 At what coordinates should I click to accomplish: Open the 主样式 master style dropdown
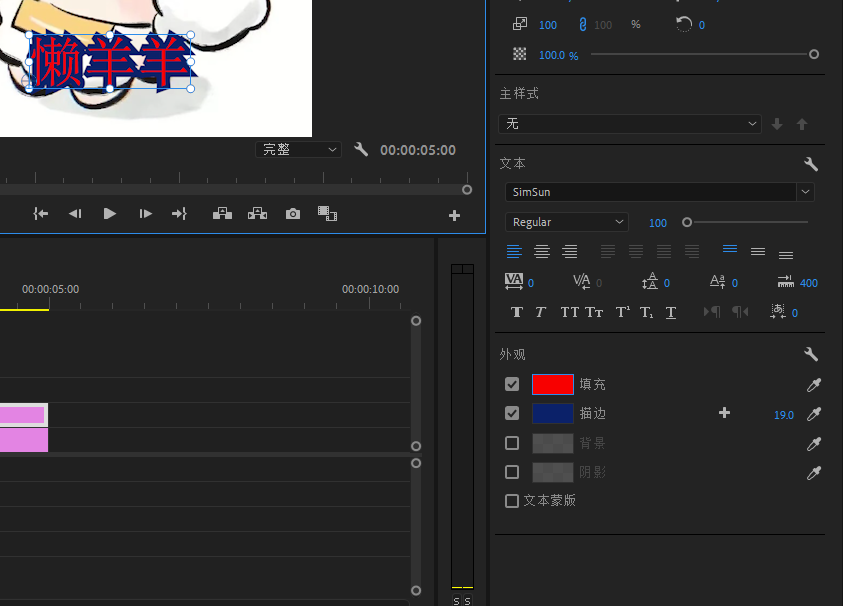(630, 124)
